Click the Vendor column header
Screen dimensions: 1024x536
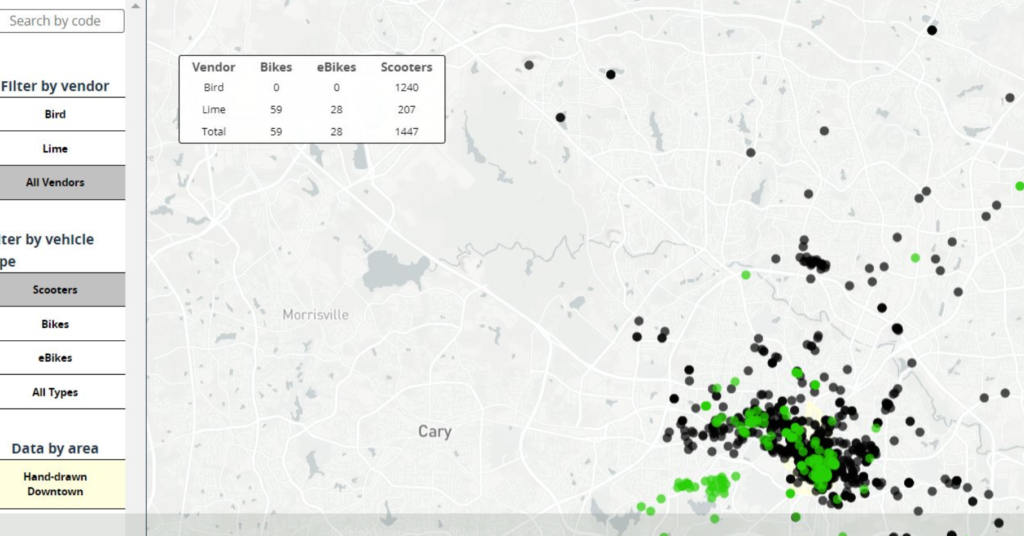[214, 67]
